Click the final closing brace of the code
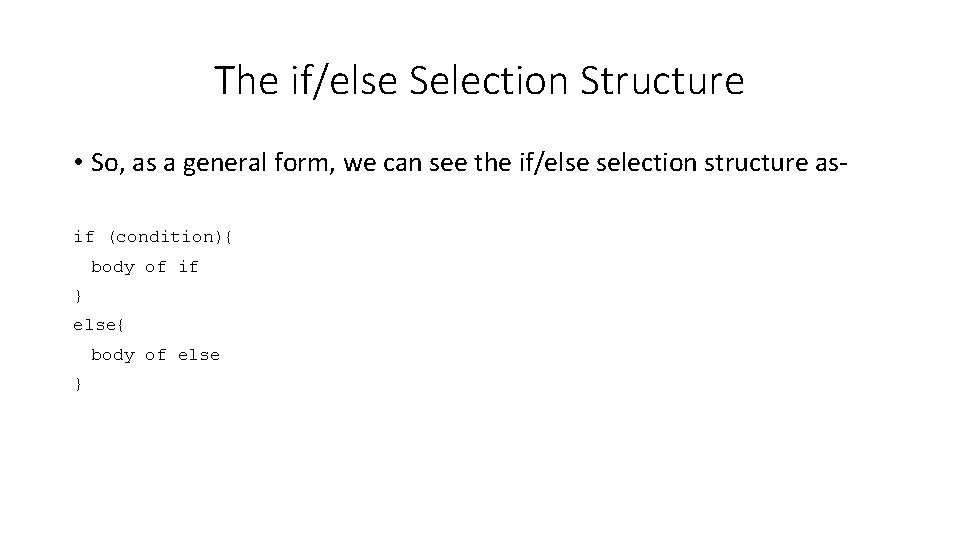 [78, 385]
